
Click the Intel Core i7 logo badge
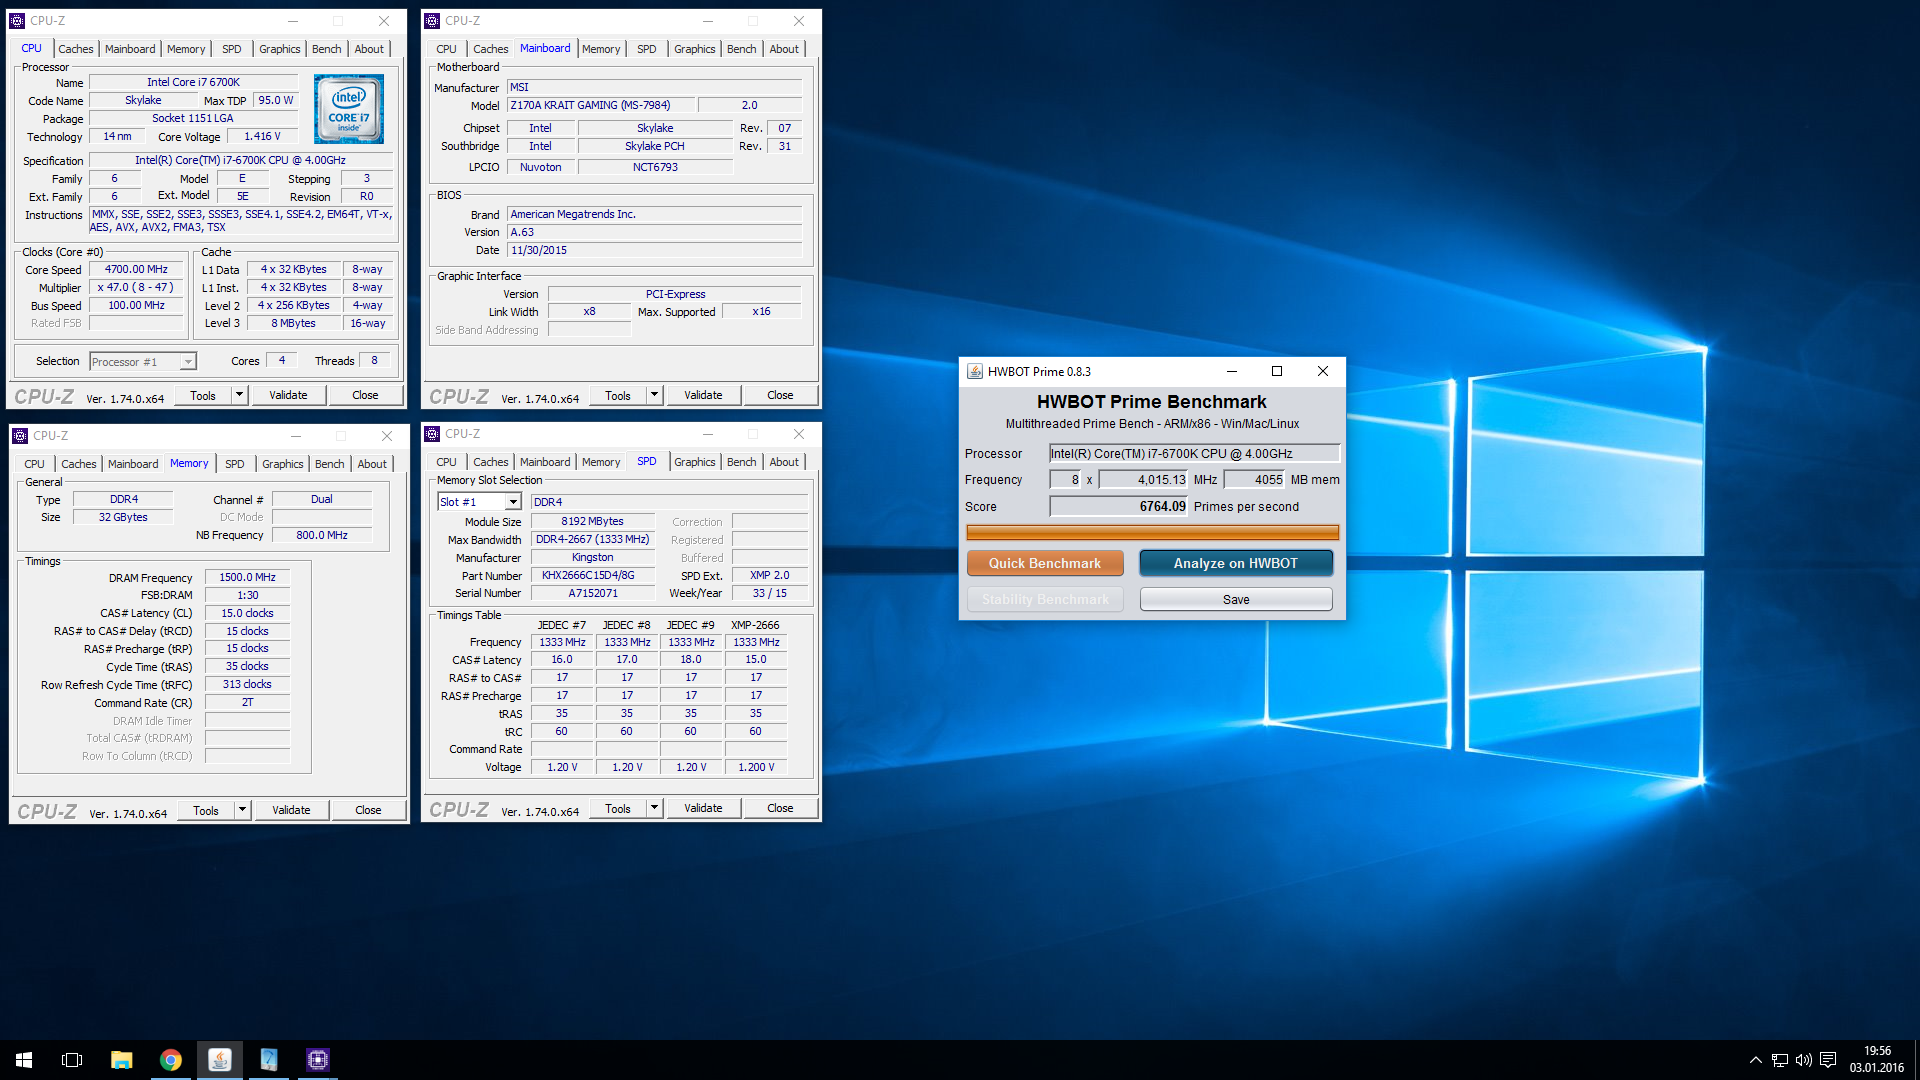coord(349,109)
